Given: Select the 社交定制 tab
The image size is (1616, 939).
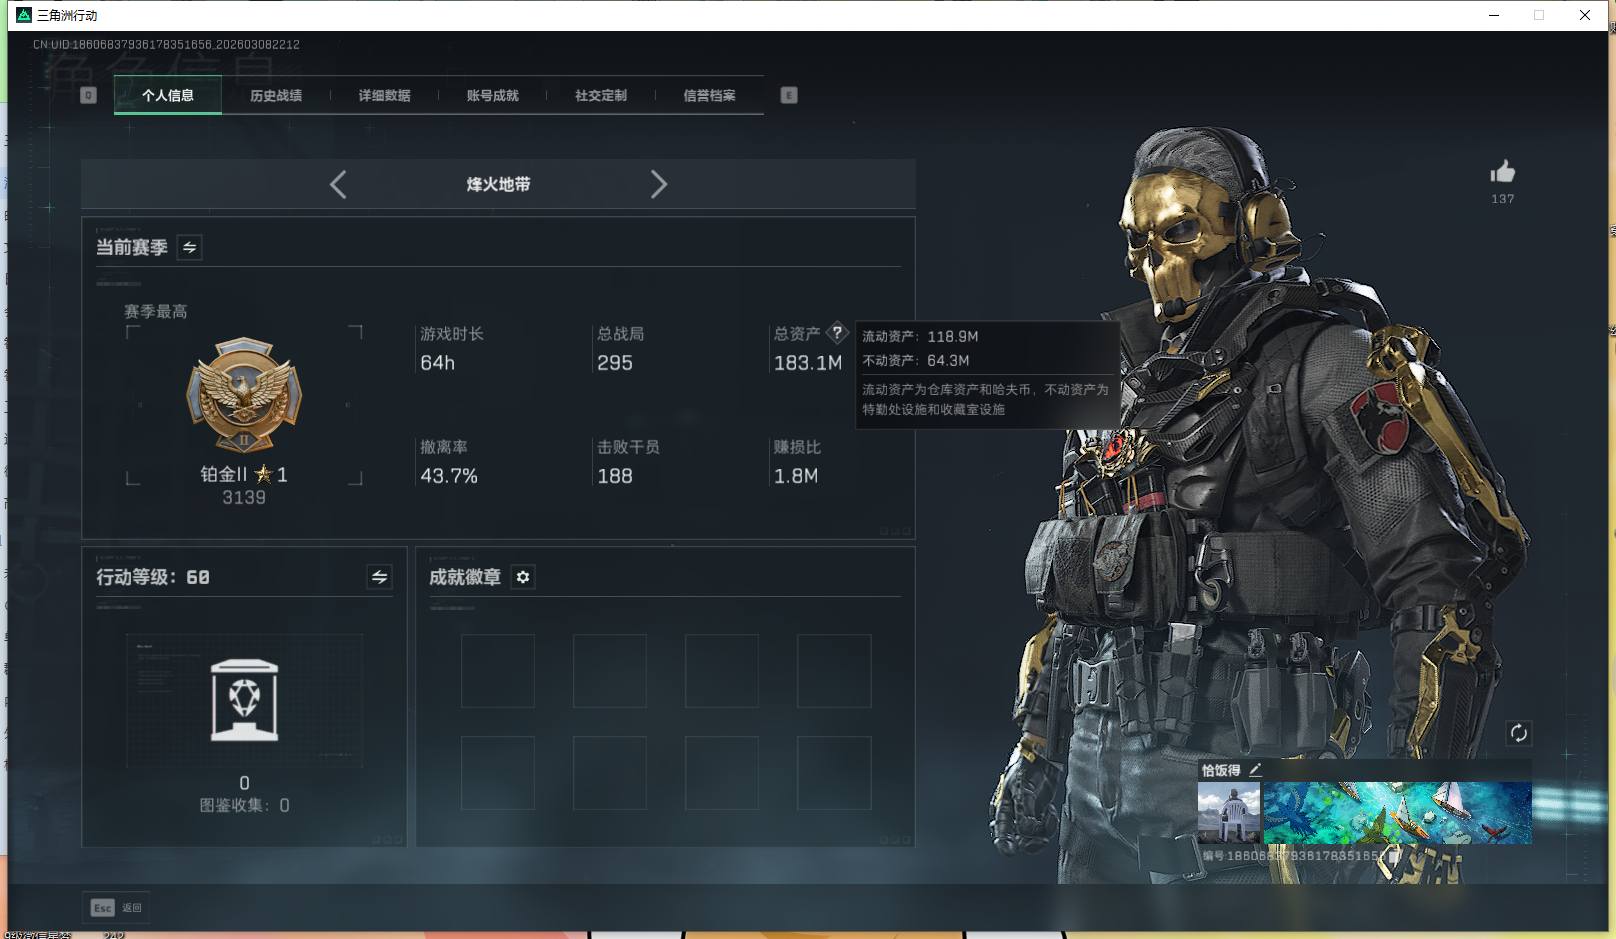Looking at the screenshot, I should pyautogui.click(x=600, y=95).
